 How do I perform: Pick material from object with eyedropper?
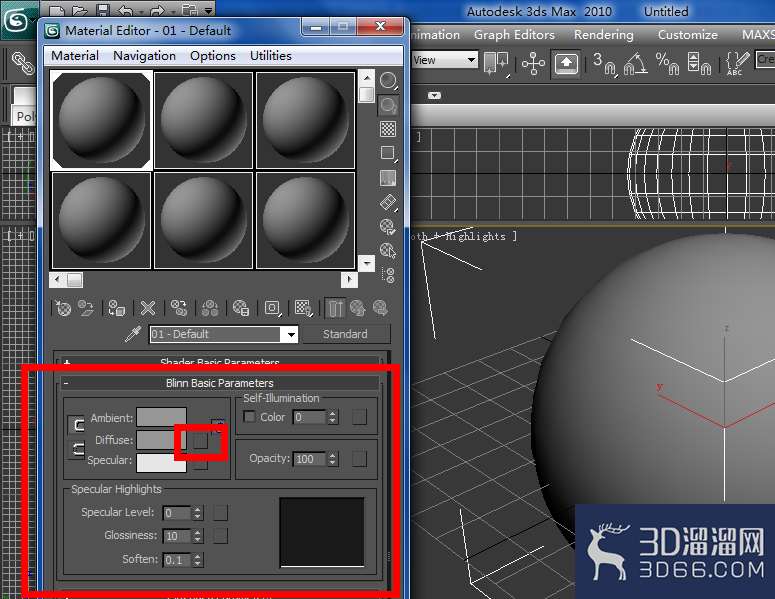(133, 334)
